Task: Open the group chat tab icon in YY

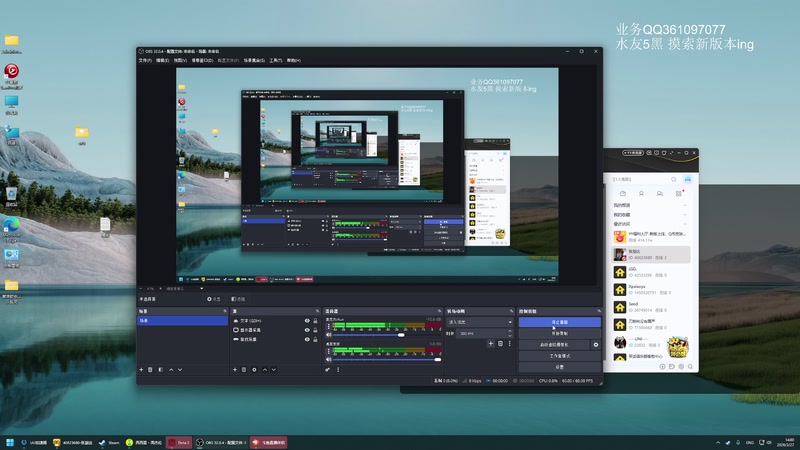Action: tap(660, 194)
